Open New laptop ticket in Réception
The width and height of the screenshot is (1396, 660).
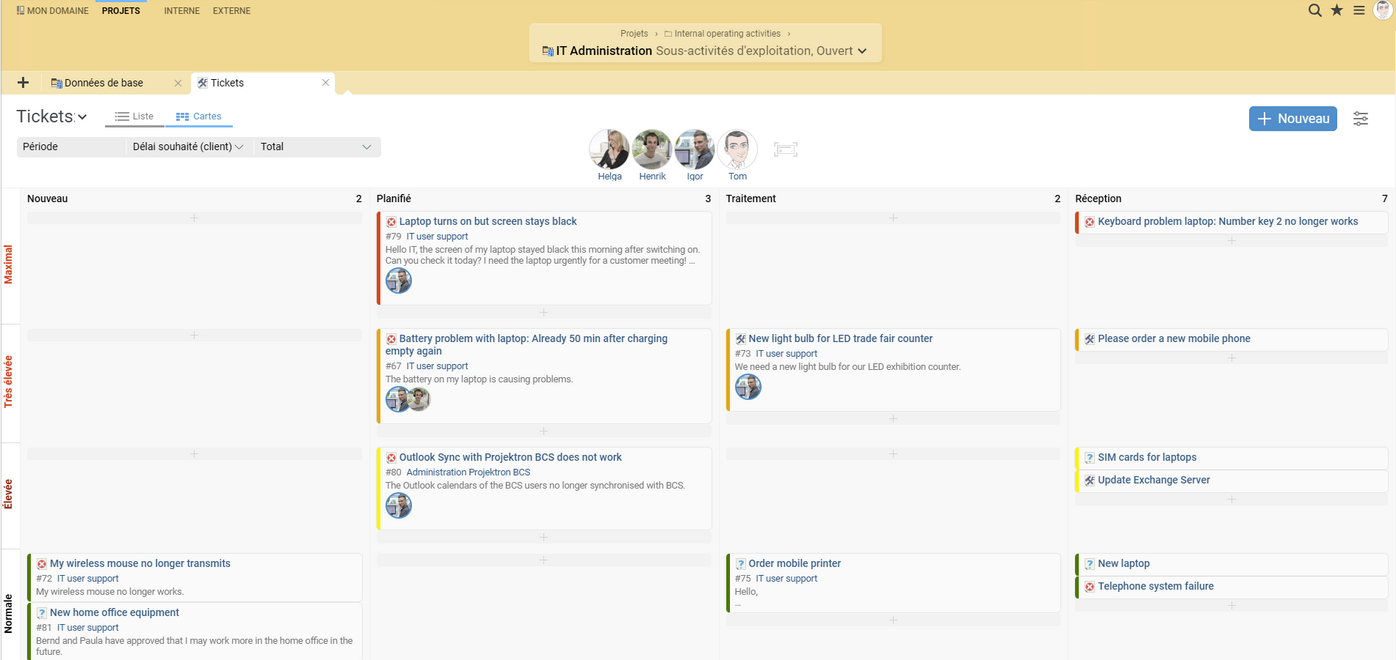coord(1124,564)
